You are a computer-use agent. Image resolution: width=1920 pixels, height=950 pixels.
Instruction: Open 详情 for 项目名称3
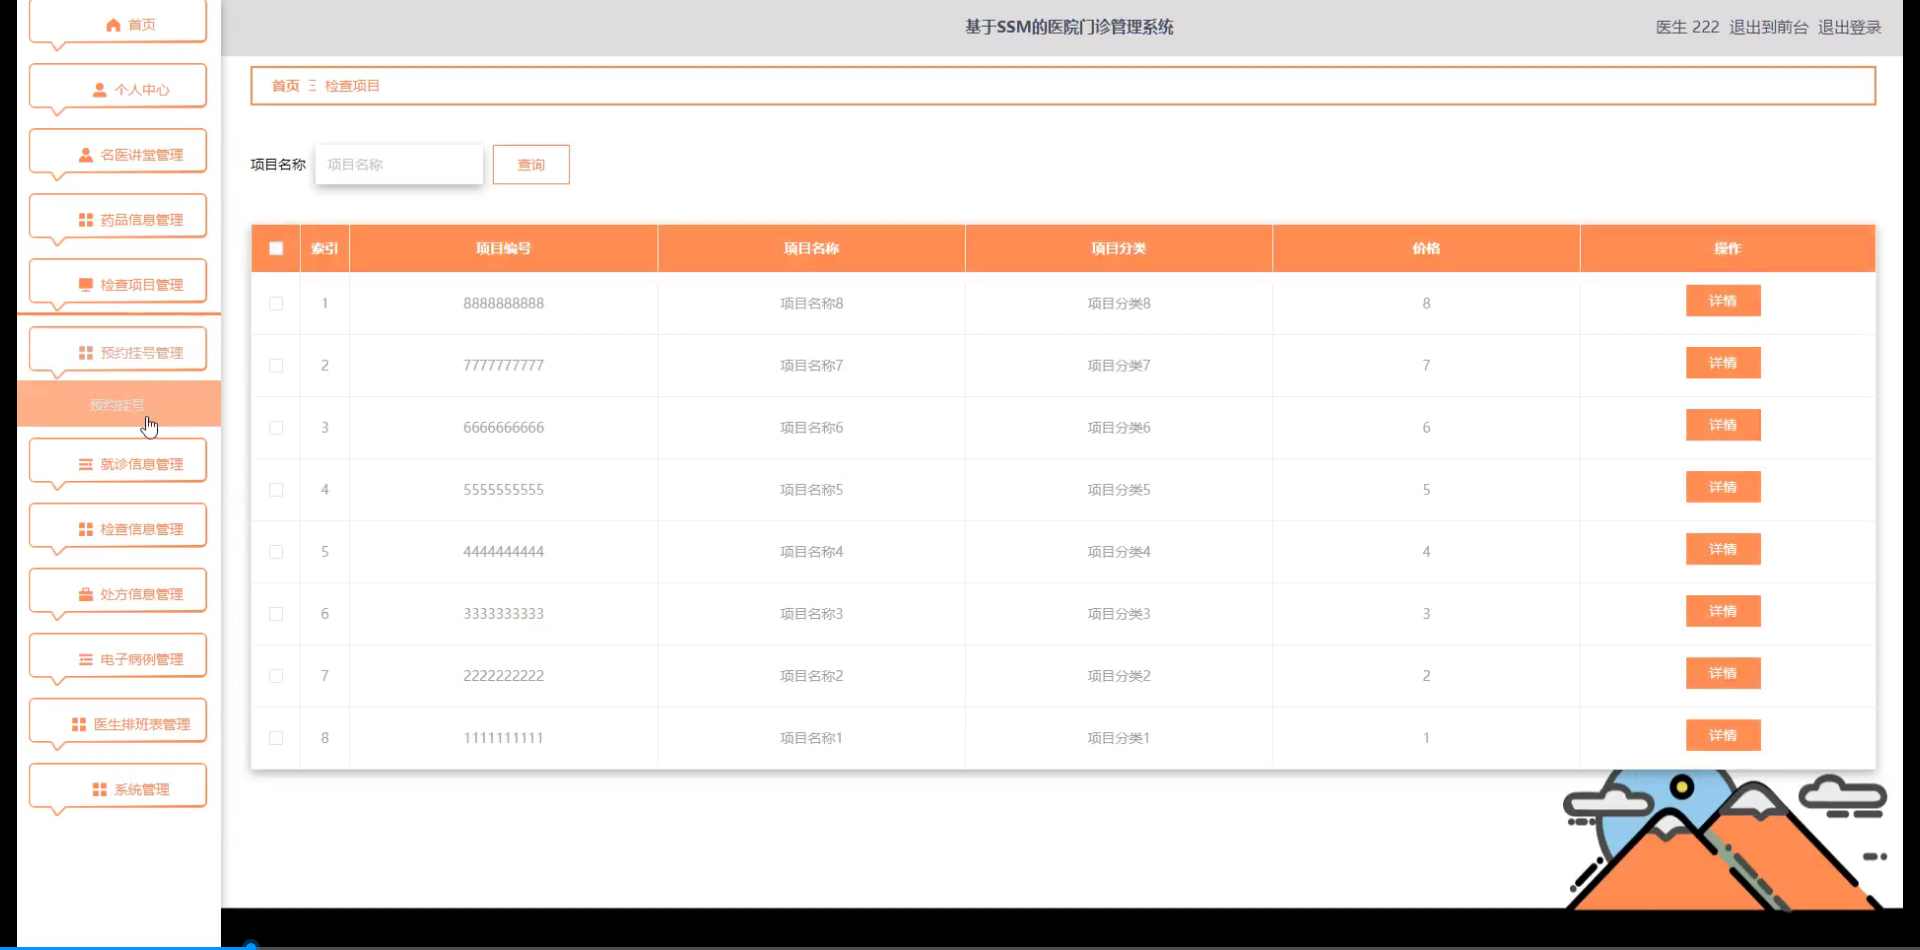pyautogui.click(x=1723, y=611)
